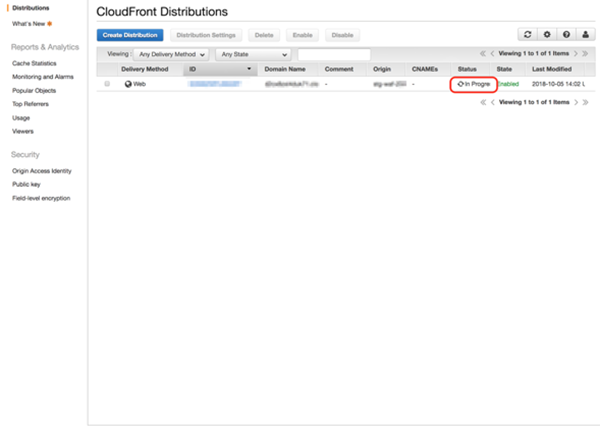
Task: Click the orange star beside What's New
Action: [x=49, y=24]
